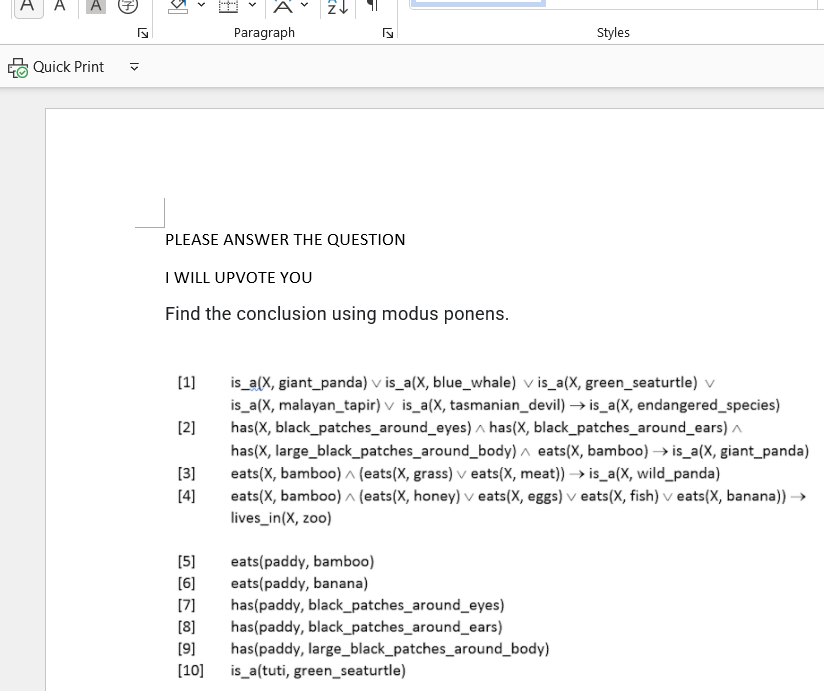The width and height of the screenshot is (824, 691).
Task: Select the Shrink Font icon
Action: point(59,7)
